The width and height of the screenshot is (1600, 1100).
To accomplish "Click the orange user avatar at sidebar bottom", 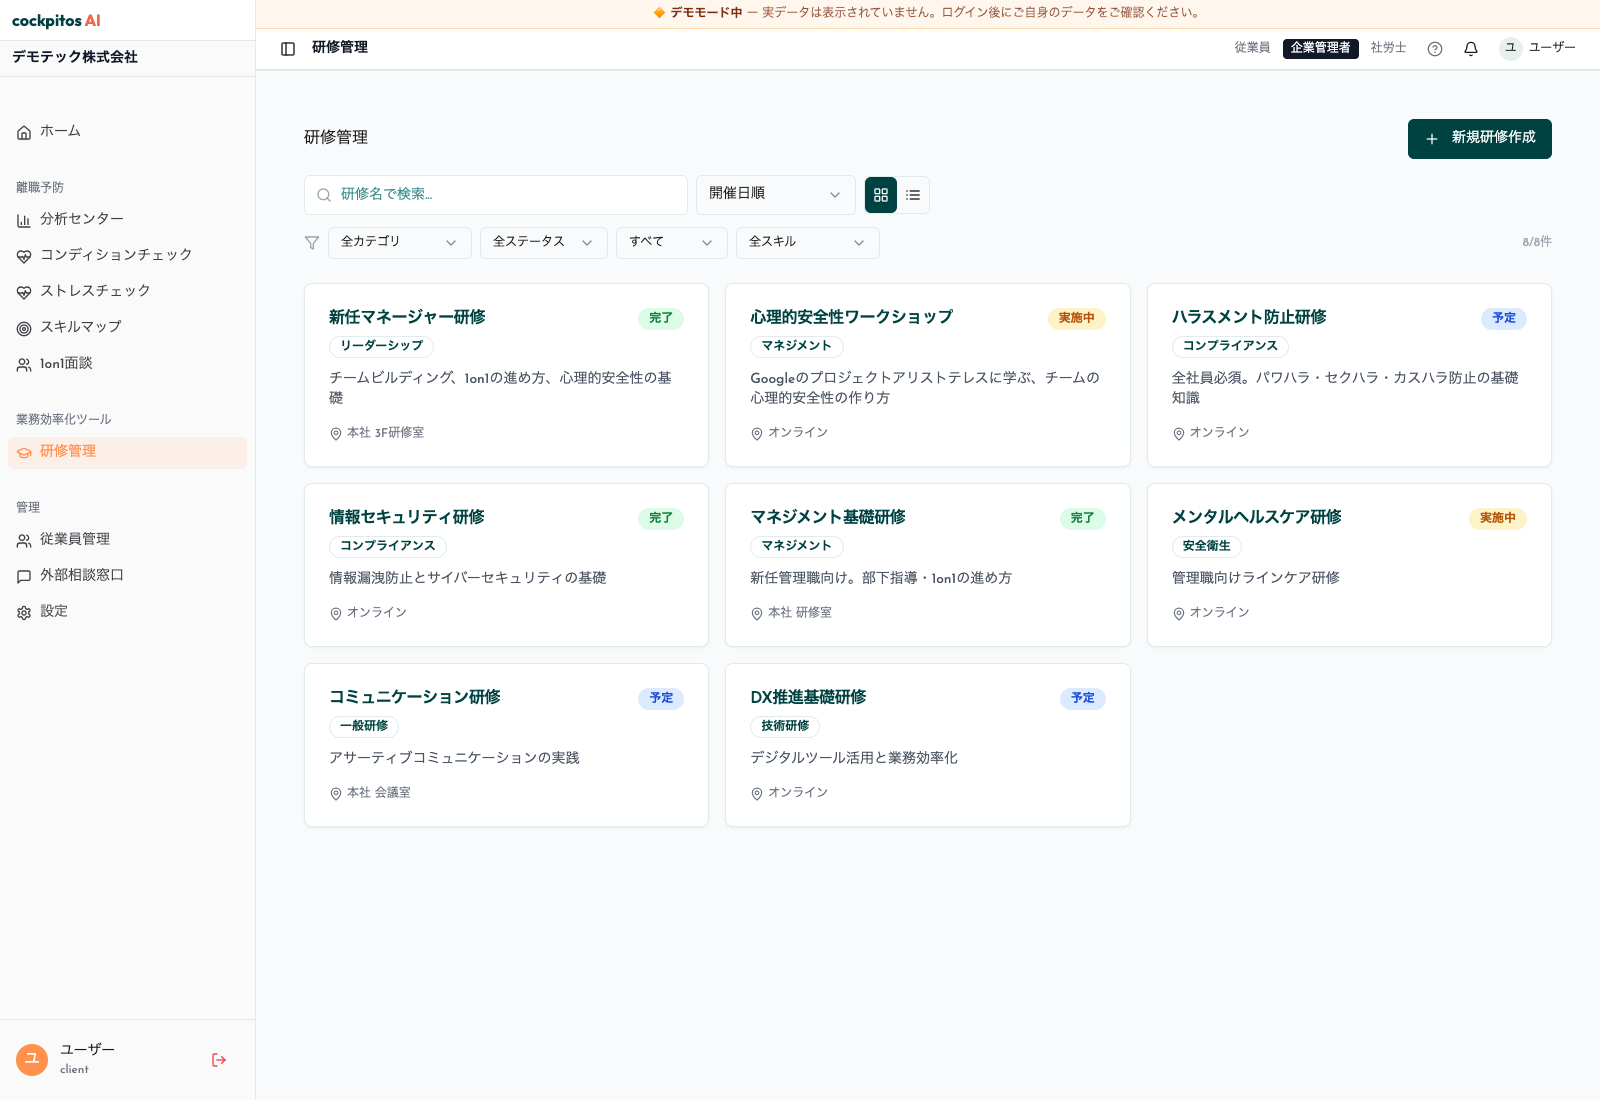I will click(32, 1059).
